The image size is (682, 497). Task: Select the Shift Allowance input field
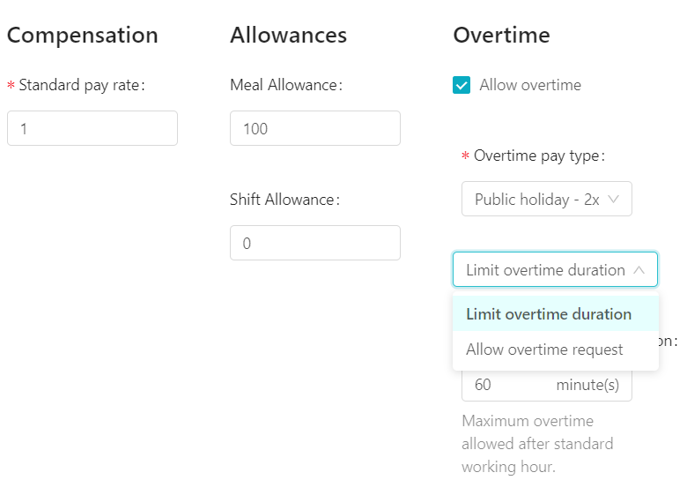coord(315,243)
